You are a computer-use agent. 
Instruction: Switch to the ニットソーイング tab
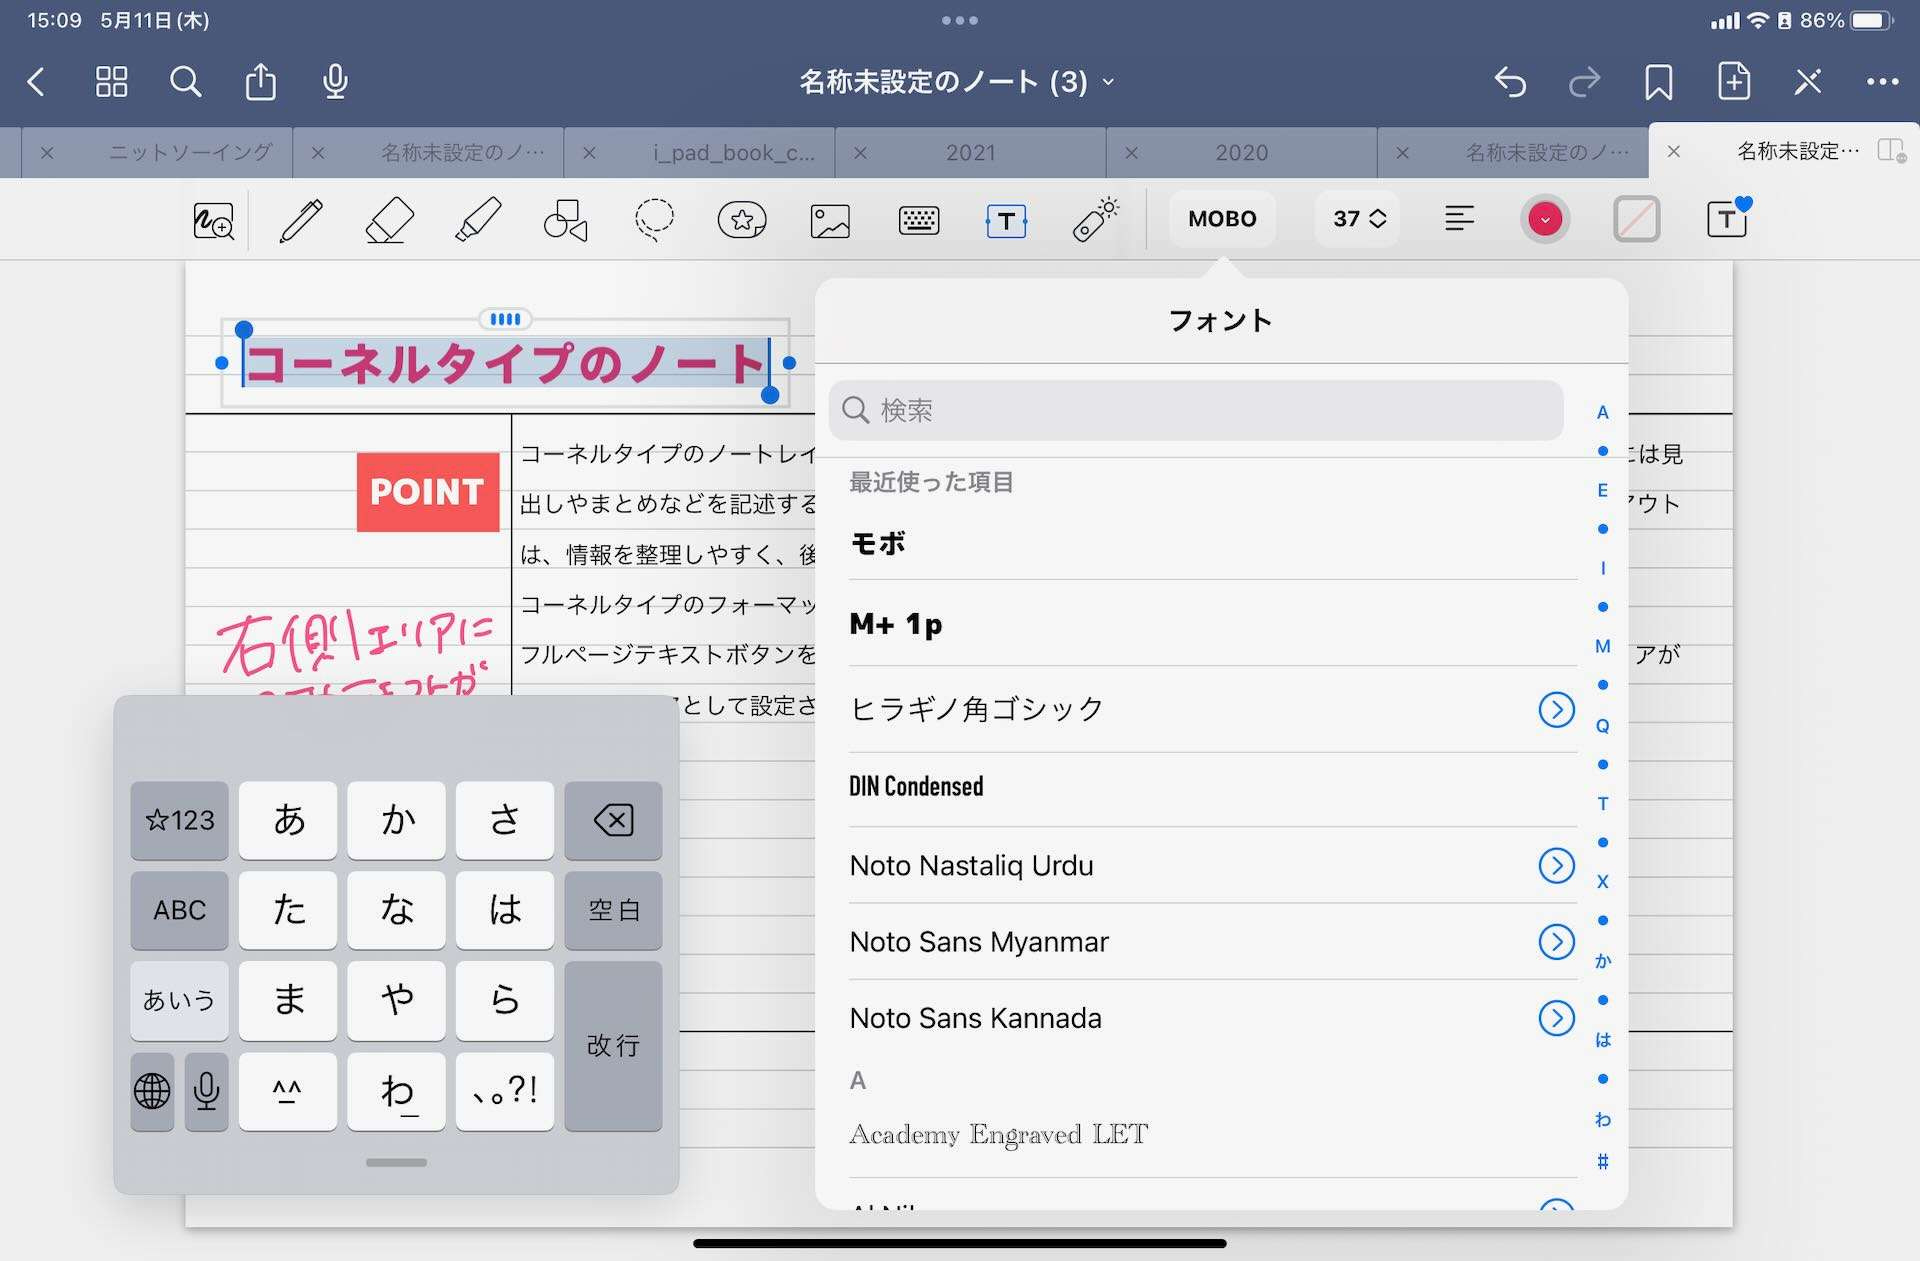[x=190, y=153]
